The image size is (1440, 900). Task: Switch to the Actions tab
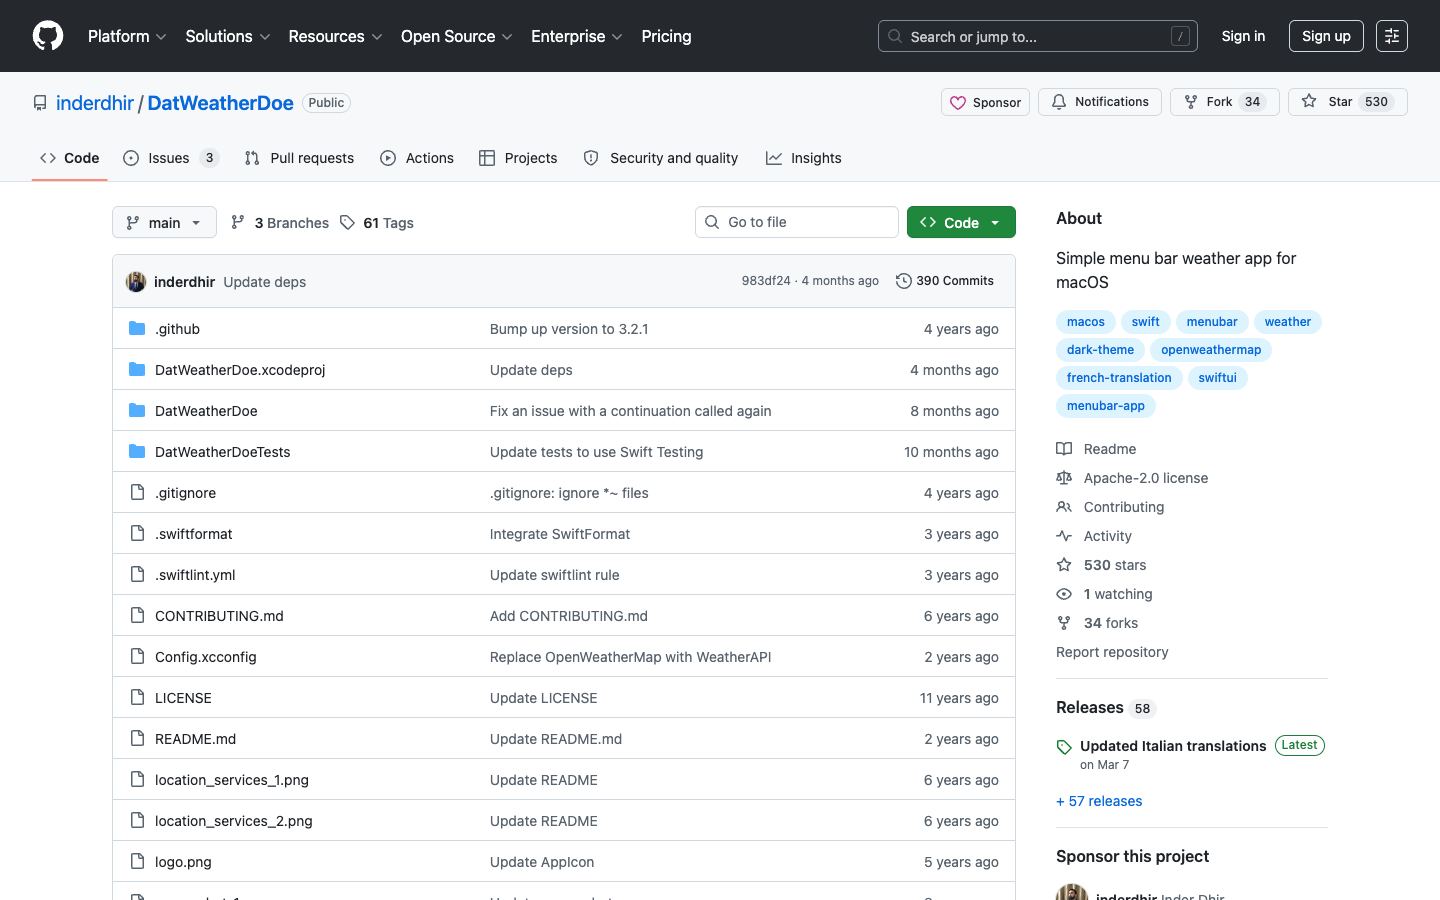[x=417, y=158]
